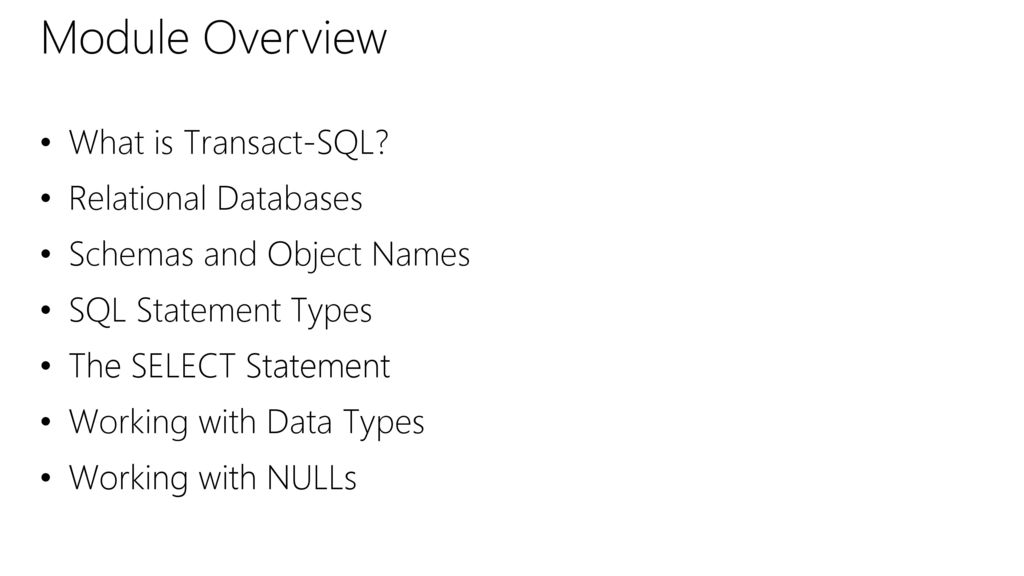Image resolution: width=1024 pixels, height=576 pixels.
Task: Click the word "Databases" in second bullet
Action: pyautogui.click(x=289, y=198)
